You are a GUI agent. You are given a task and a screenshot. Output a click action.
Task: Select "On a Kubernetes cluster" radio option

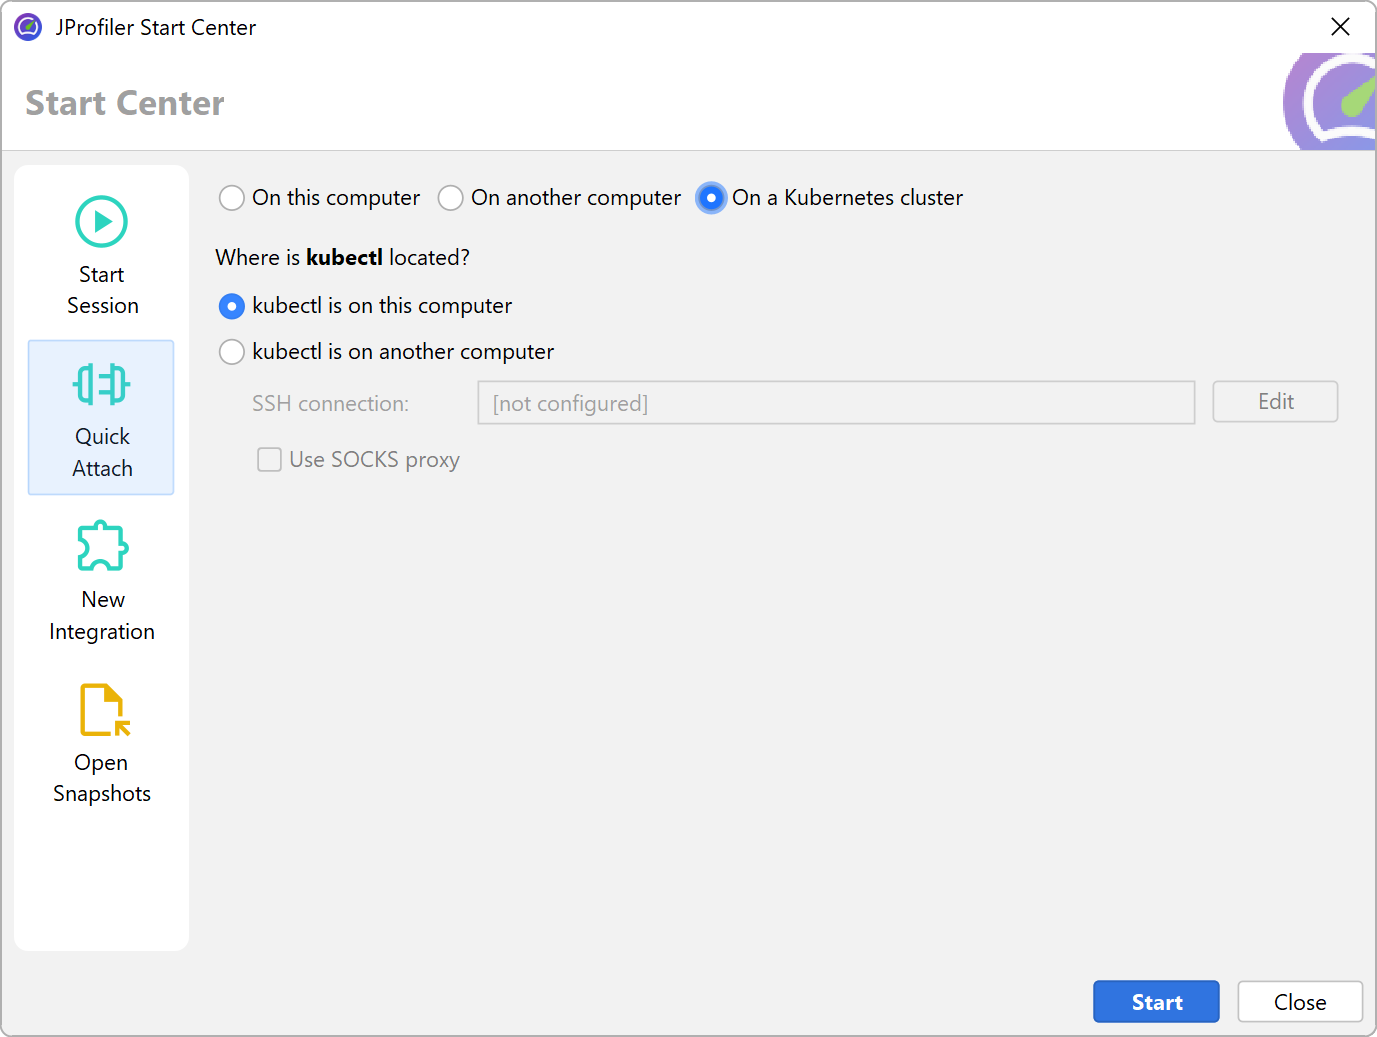[x=711, y=198]
